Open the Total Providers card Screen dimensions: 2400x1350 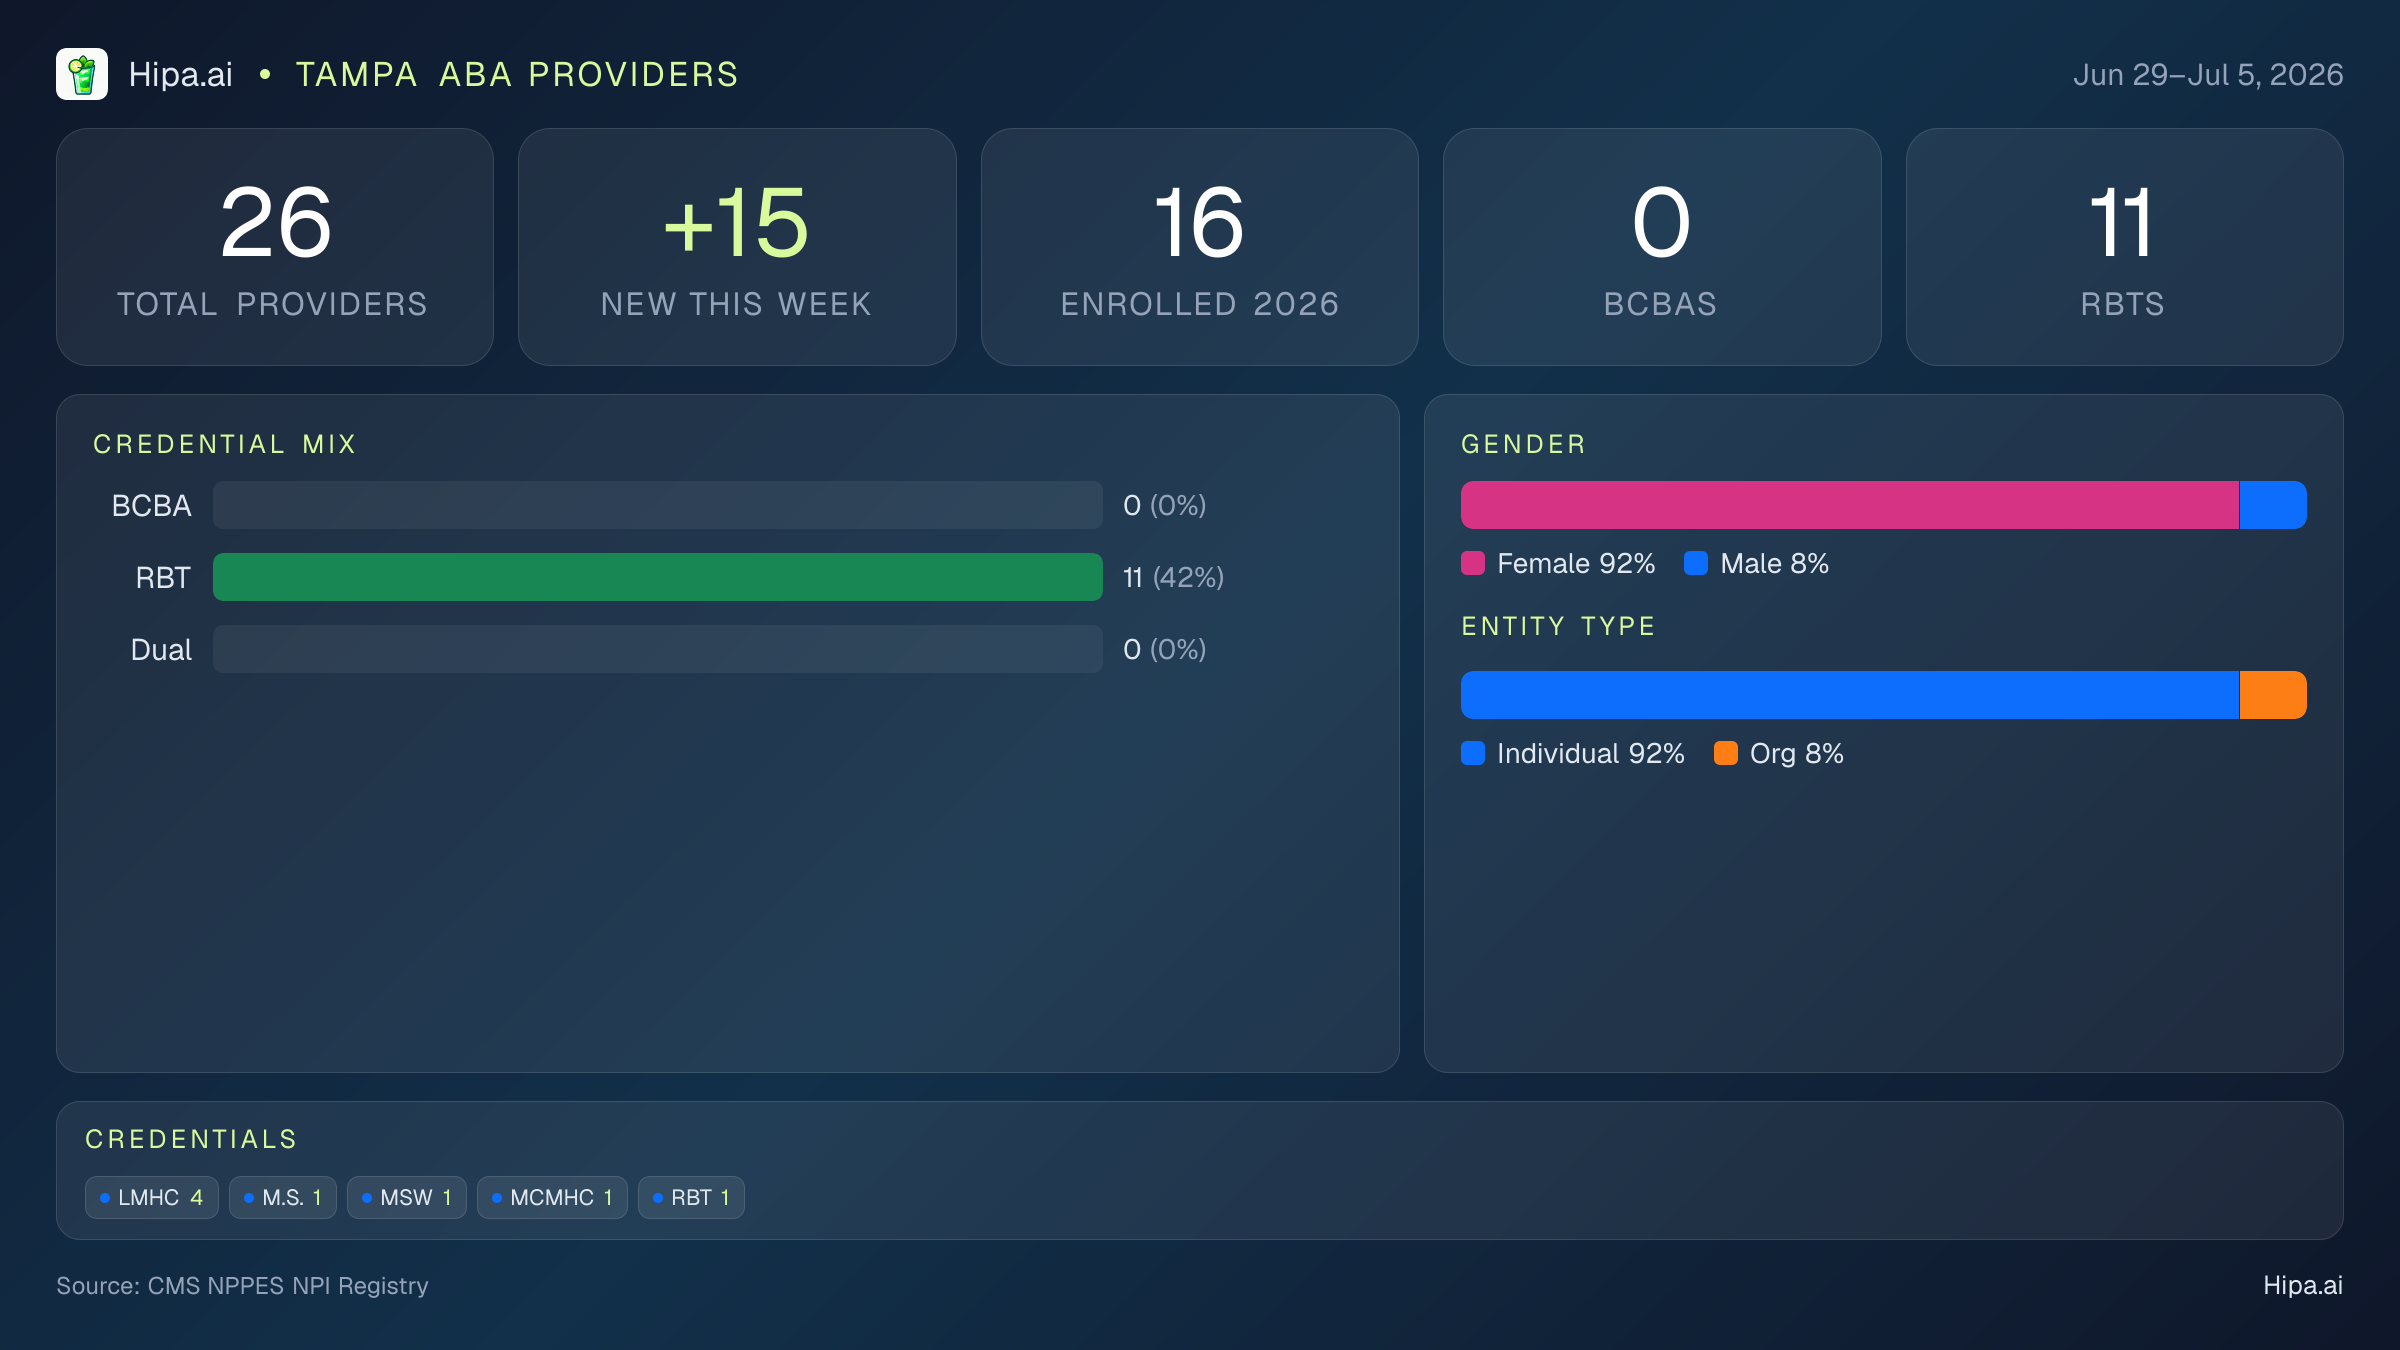tap(275, 247)
